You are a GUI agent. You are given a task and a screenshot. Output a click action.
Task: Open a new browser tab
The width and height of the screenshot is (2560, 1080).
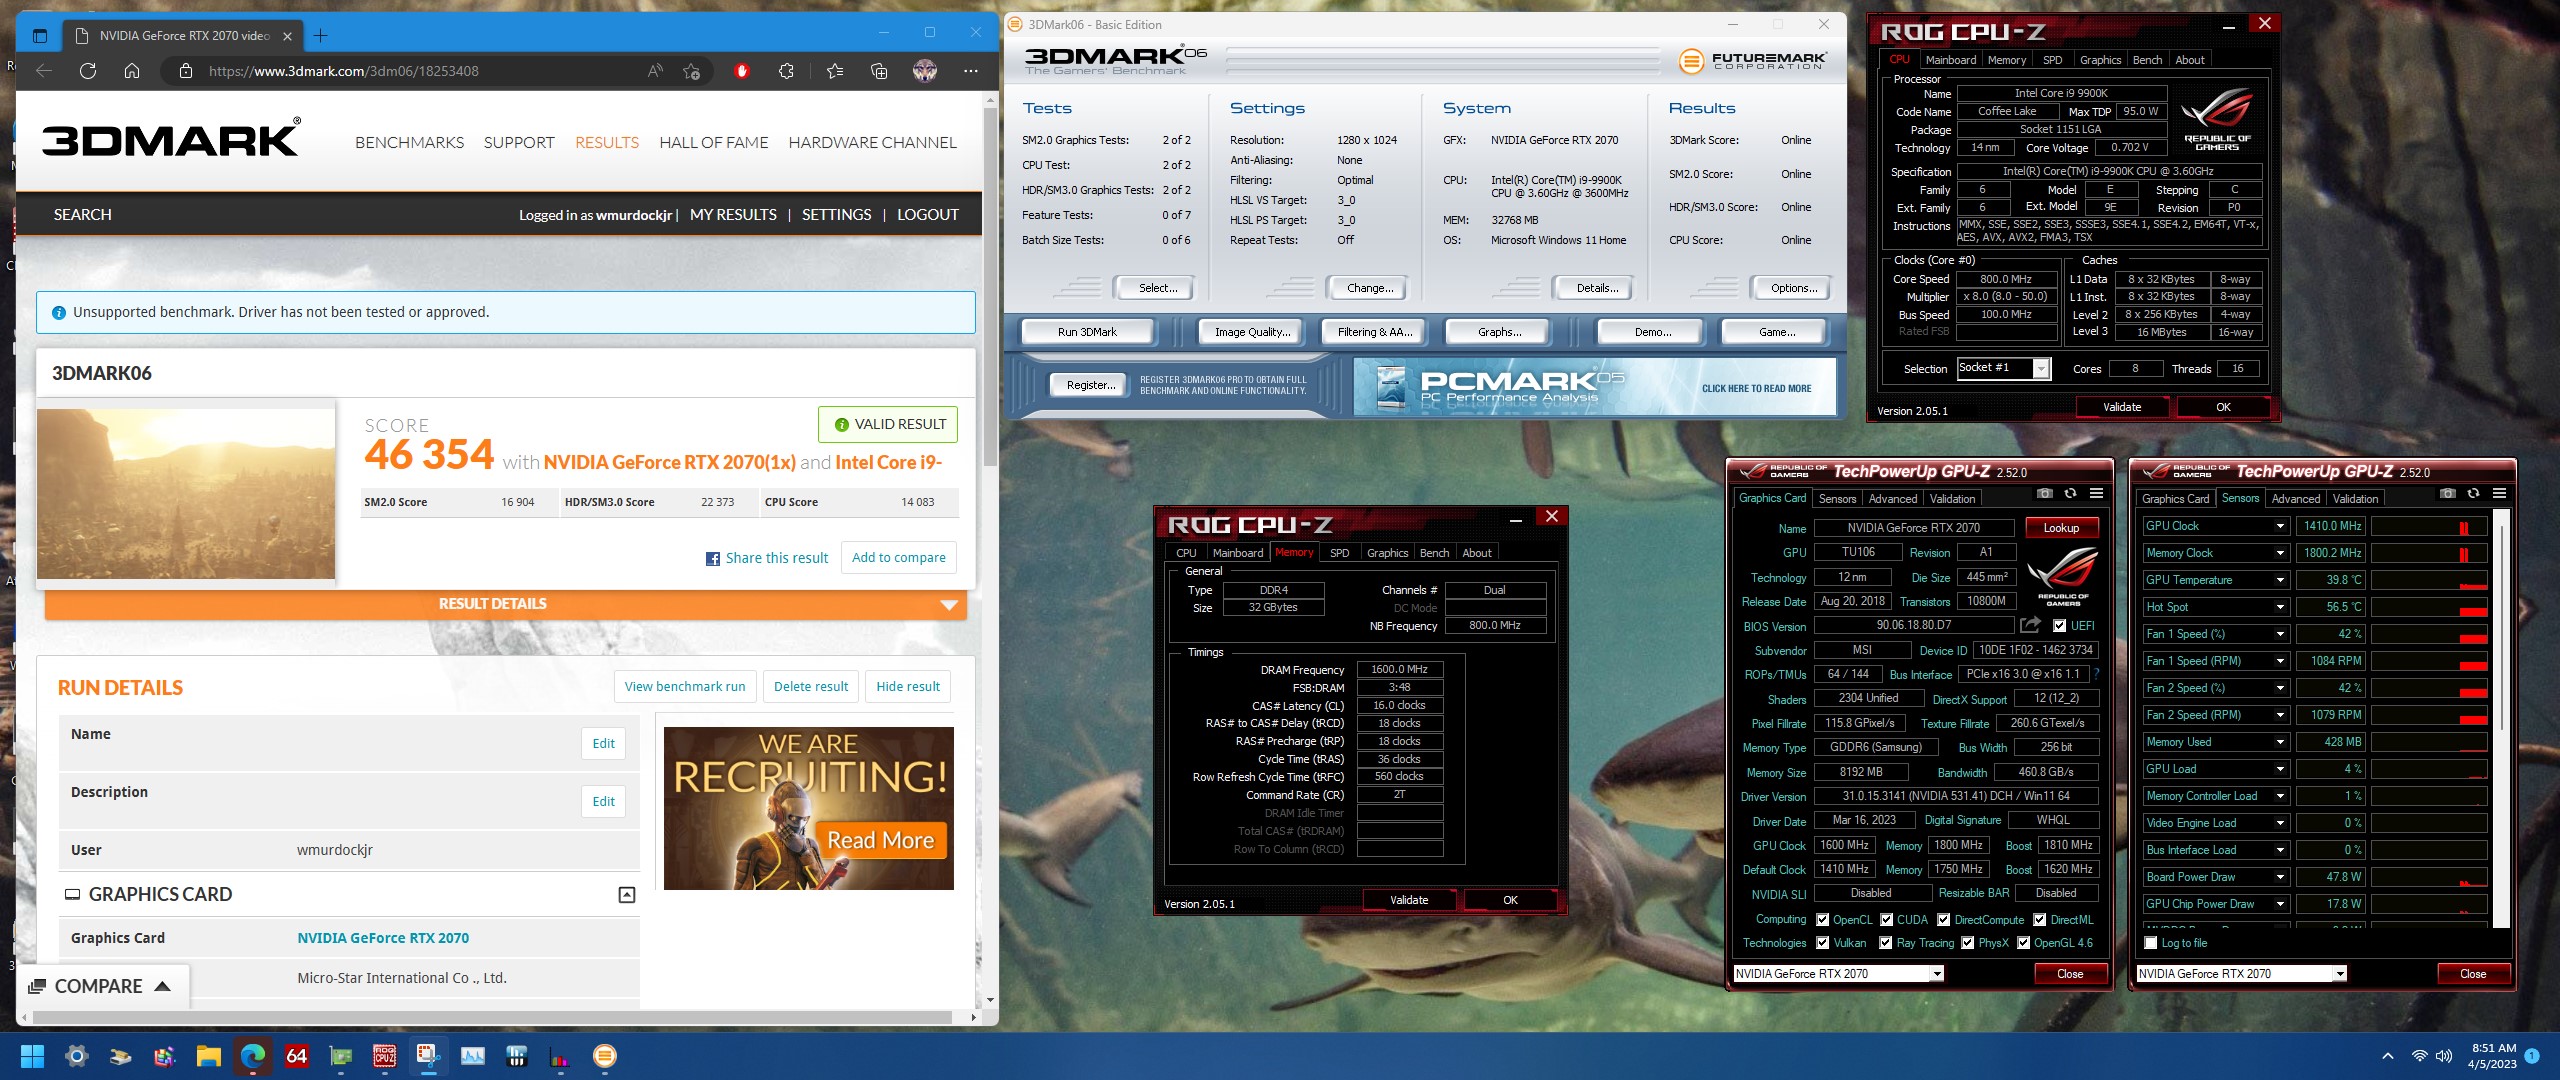coord(320,36)
